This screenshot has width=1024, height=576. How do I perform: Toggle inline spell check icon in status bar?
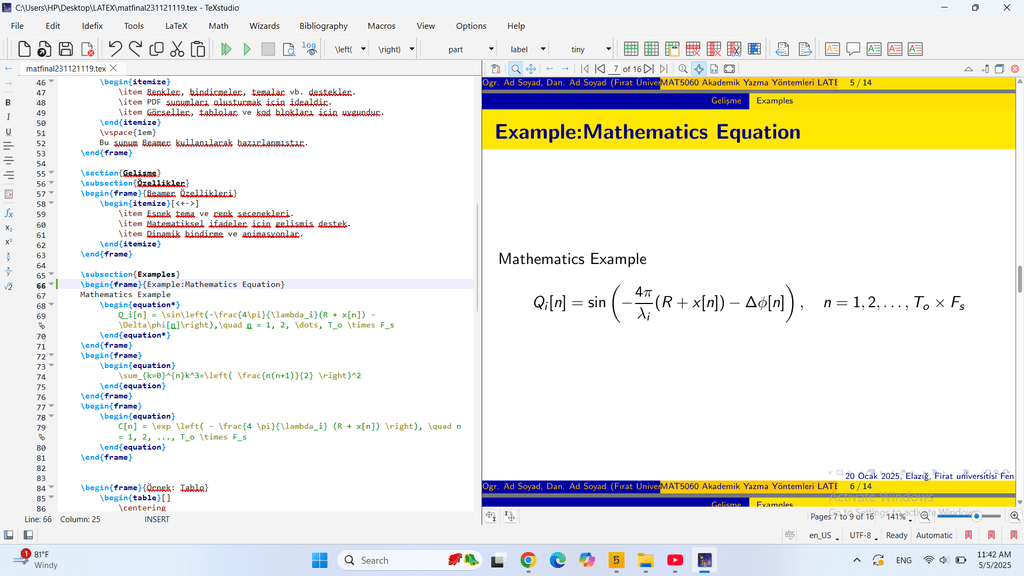790,535
